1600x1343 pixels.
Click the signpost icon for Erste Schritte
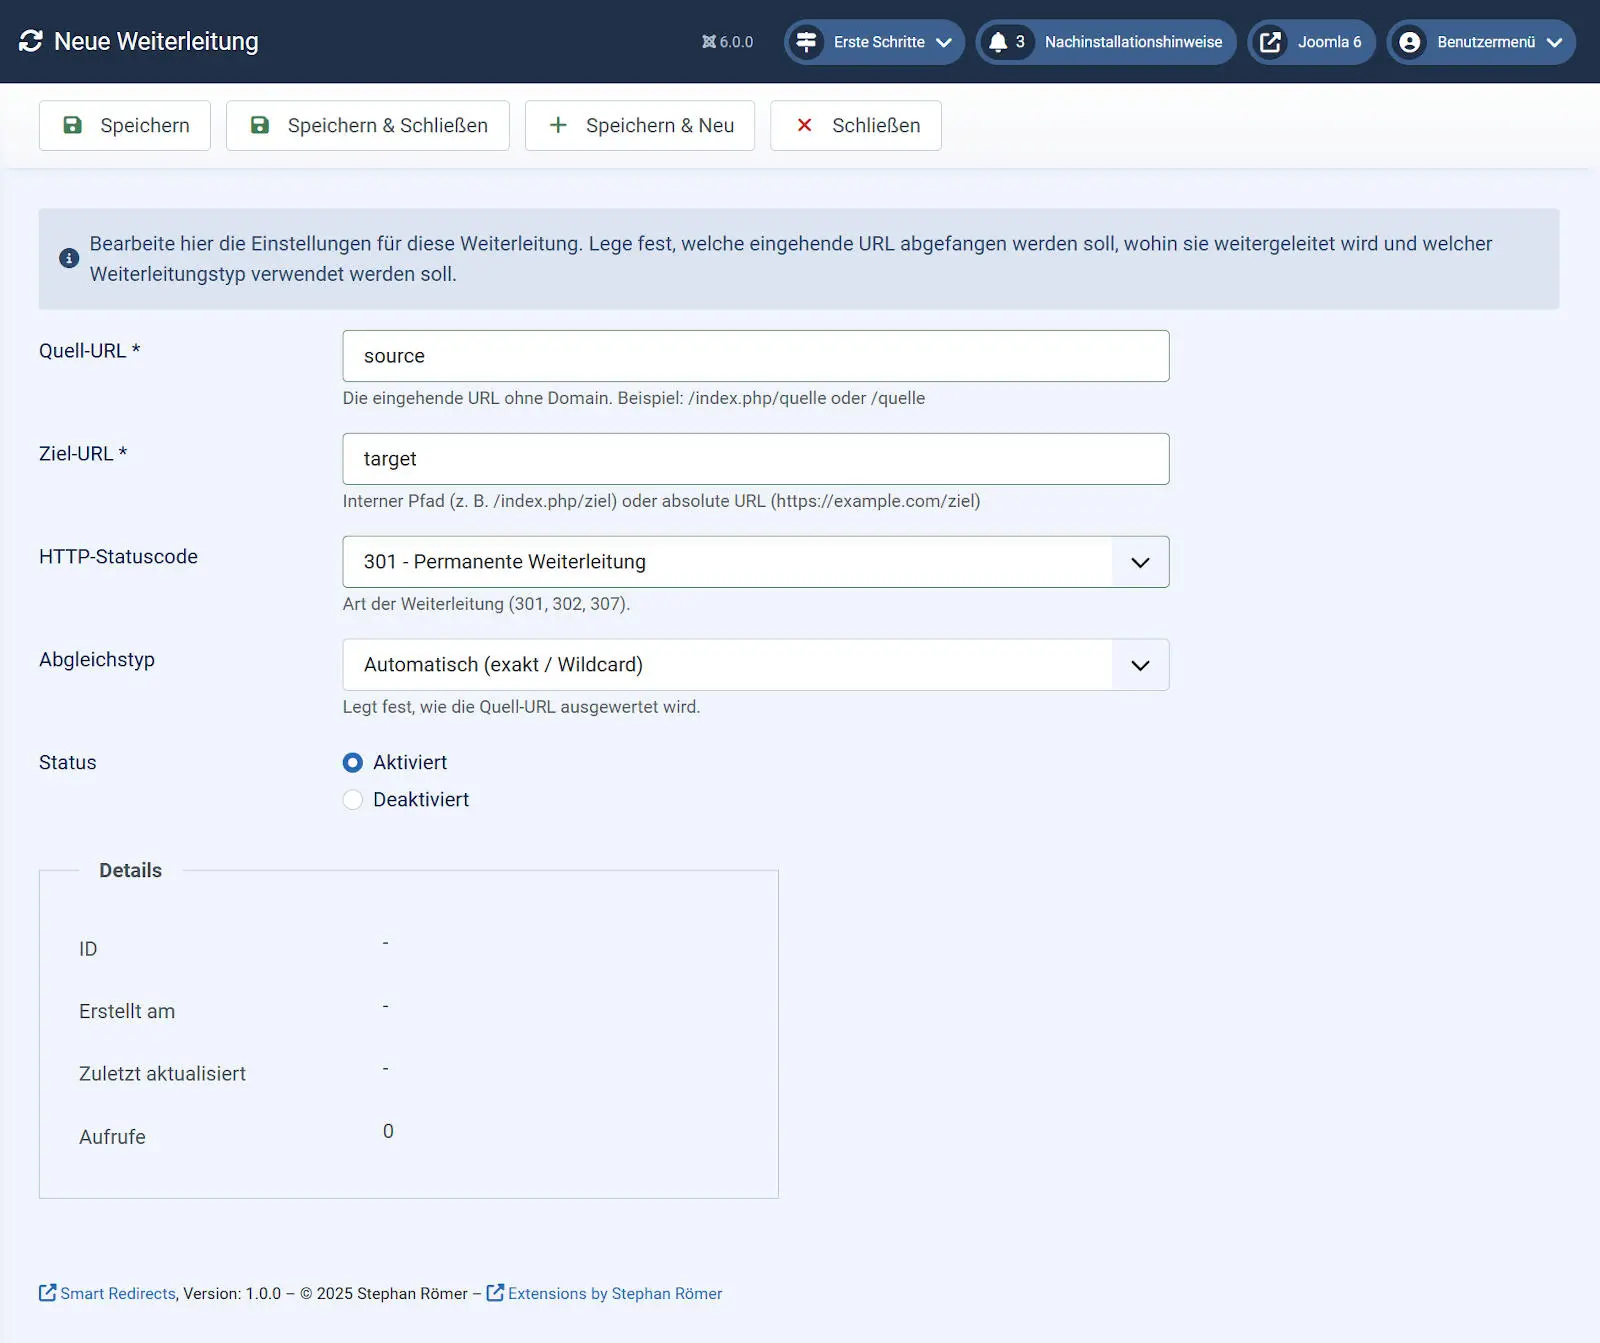(x=806, y=42)
